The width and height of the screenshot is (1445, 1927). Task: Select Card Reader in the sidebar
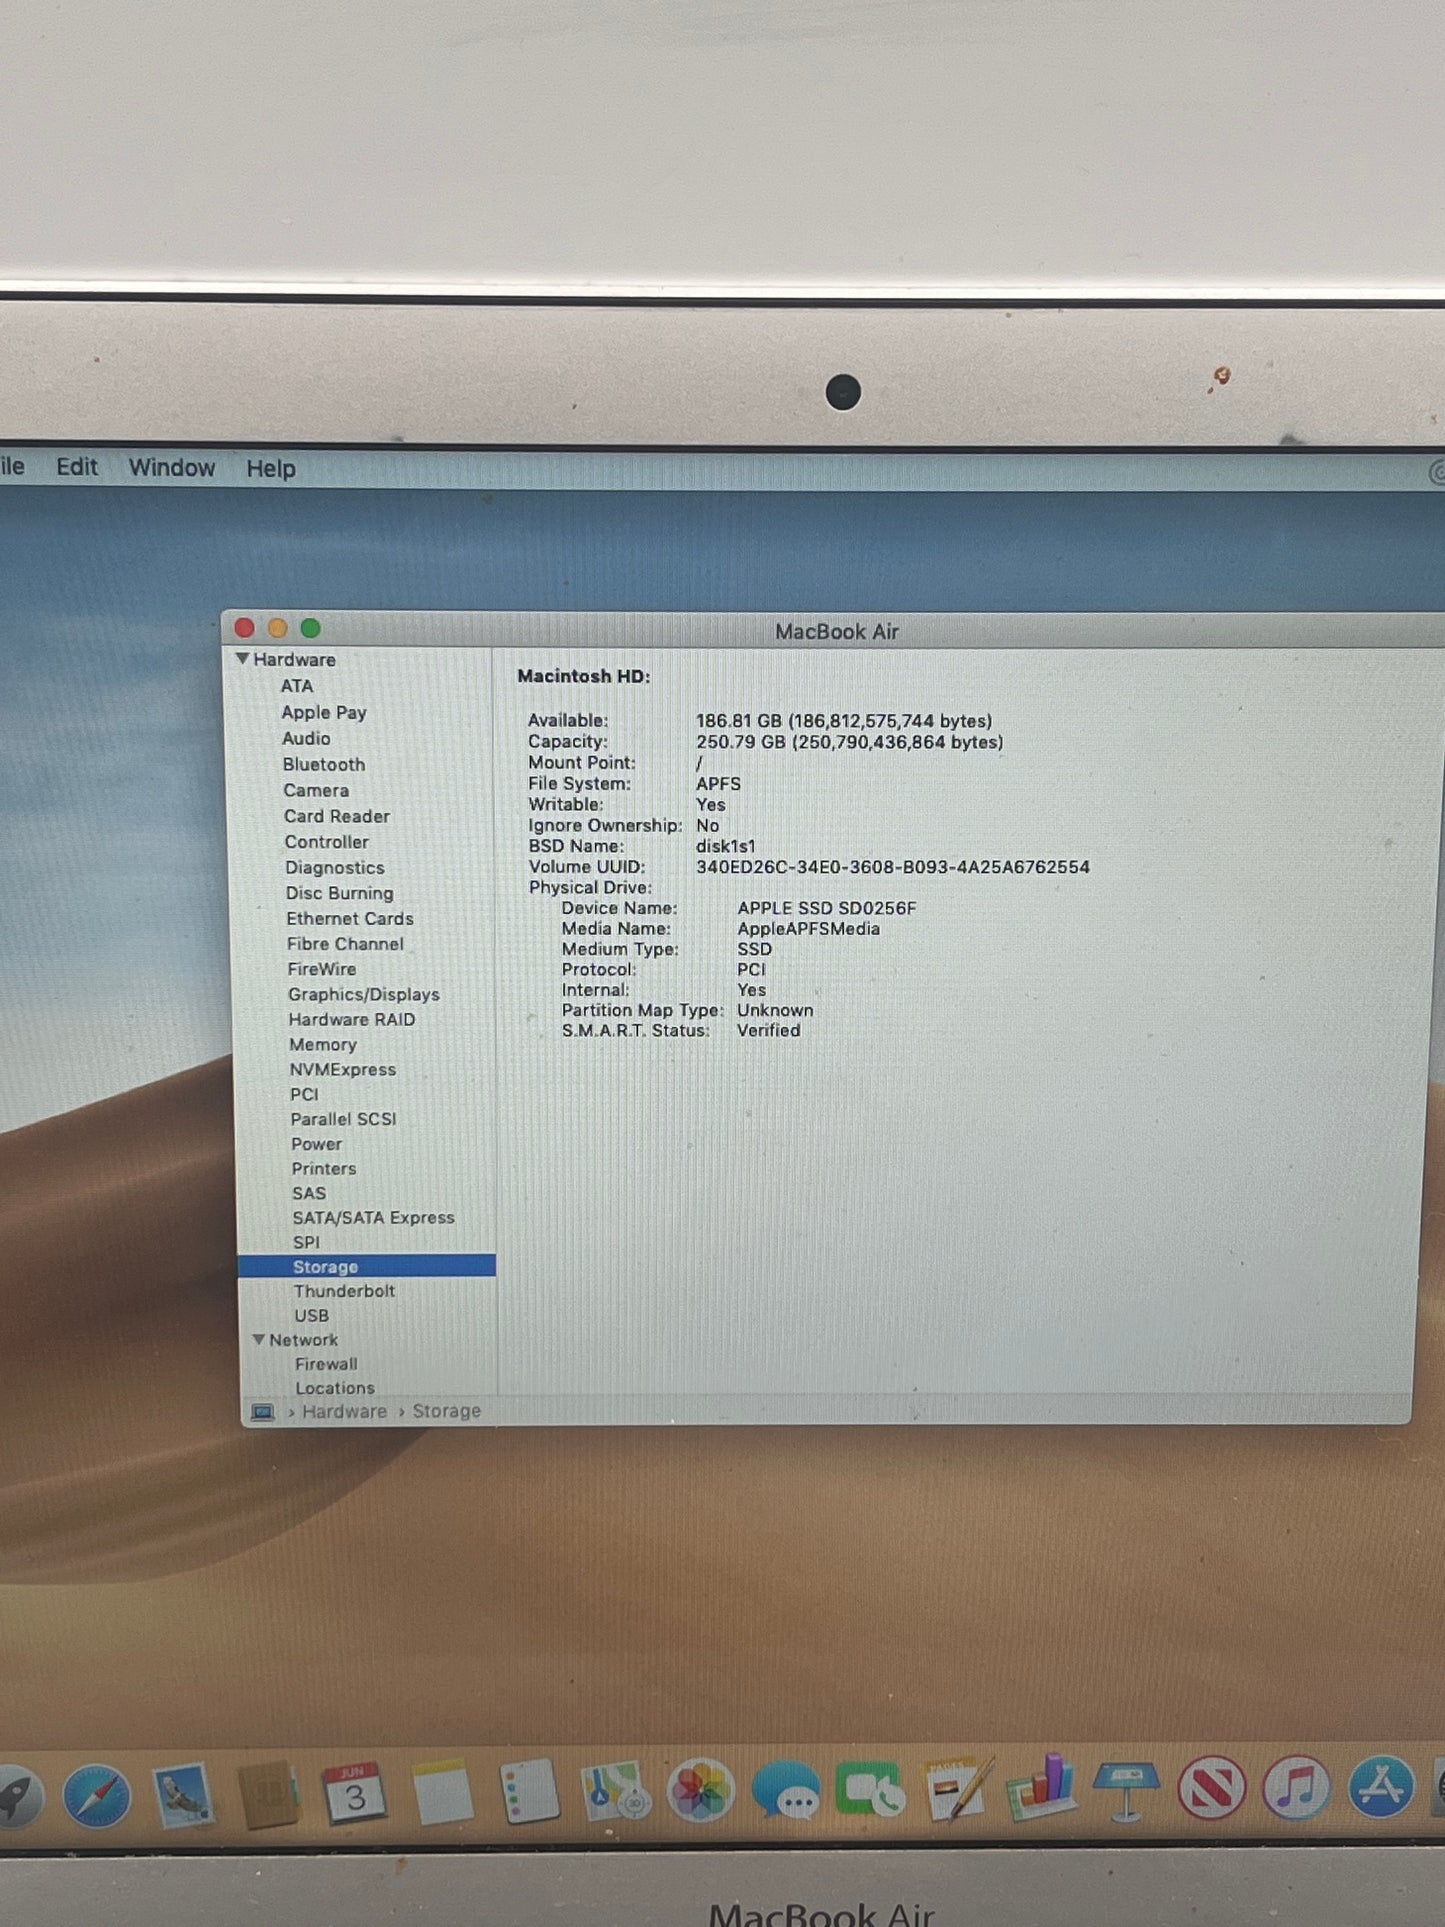coord(337,816)
